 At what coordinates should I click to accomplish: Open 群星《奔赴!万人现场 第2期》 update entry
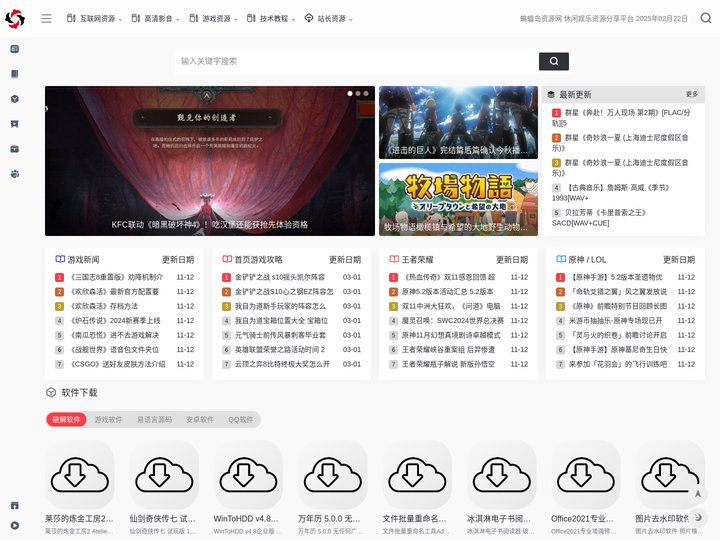pyautogui.click(x=622, y=118)
